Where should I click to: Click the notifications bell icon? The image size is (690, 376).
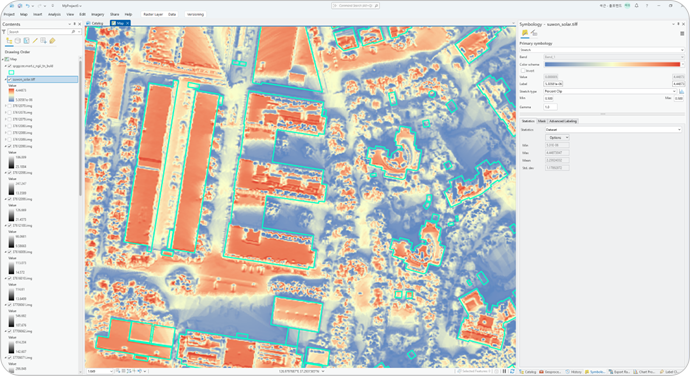pos(636,6)
